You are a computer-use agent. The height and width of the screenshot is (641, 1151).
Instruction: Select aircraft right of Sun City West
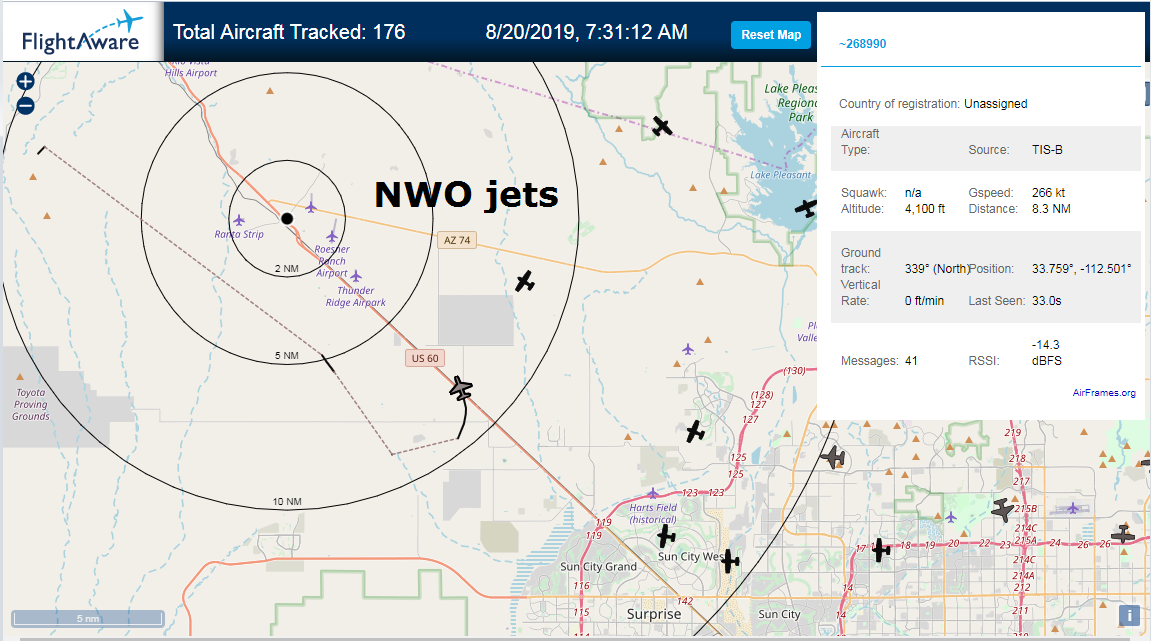[729, 561]
